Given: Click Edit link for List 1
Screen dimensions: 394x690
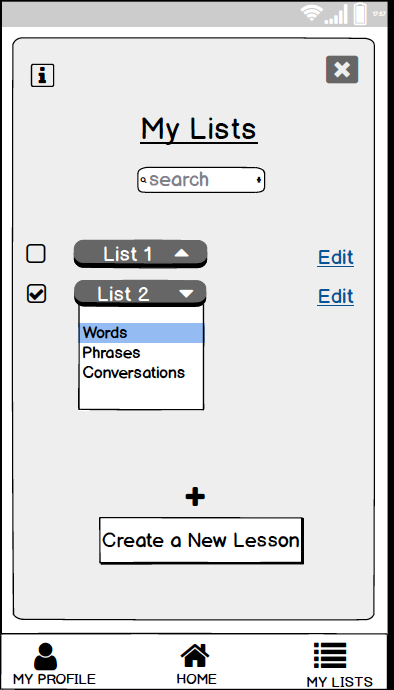Looking at the screenshot, I should point(336,258).
